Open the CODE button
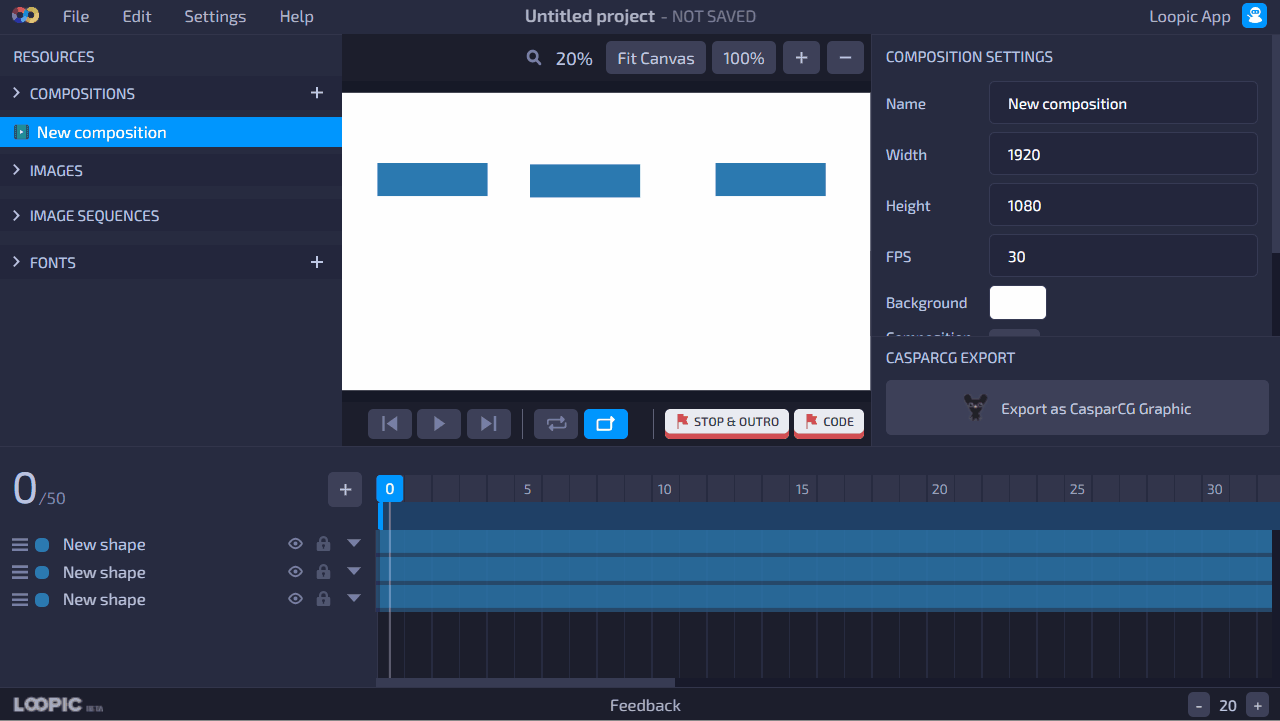This screenshot has width=1280, height=721. click(x=829, y=422)
